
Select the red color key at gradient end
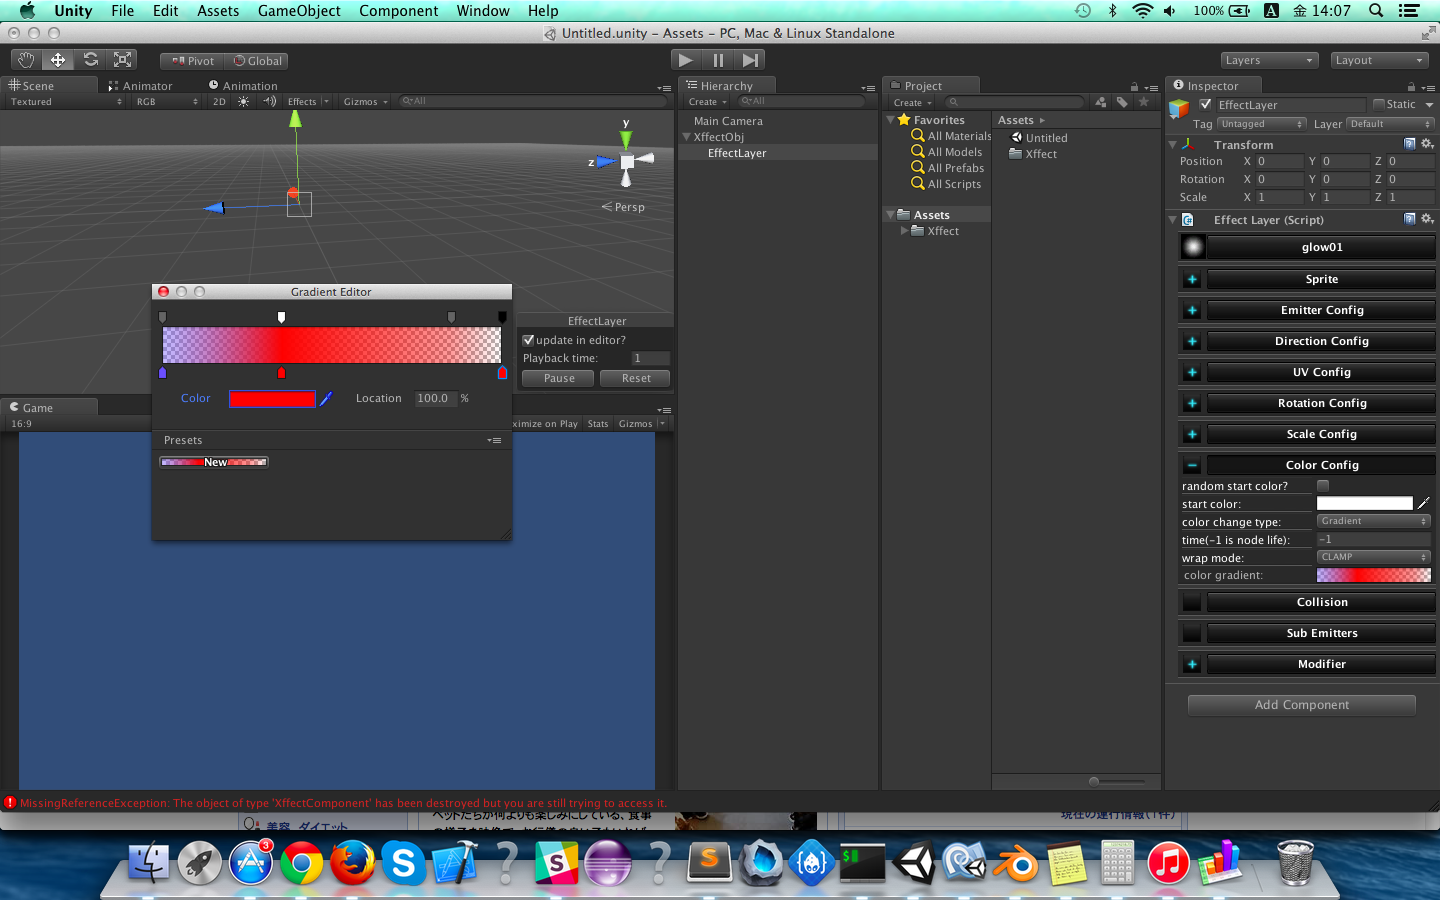click(x=502, y=373)
